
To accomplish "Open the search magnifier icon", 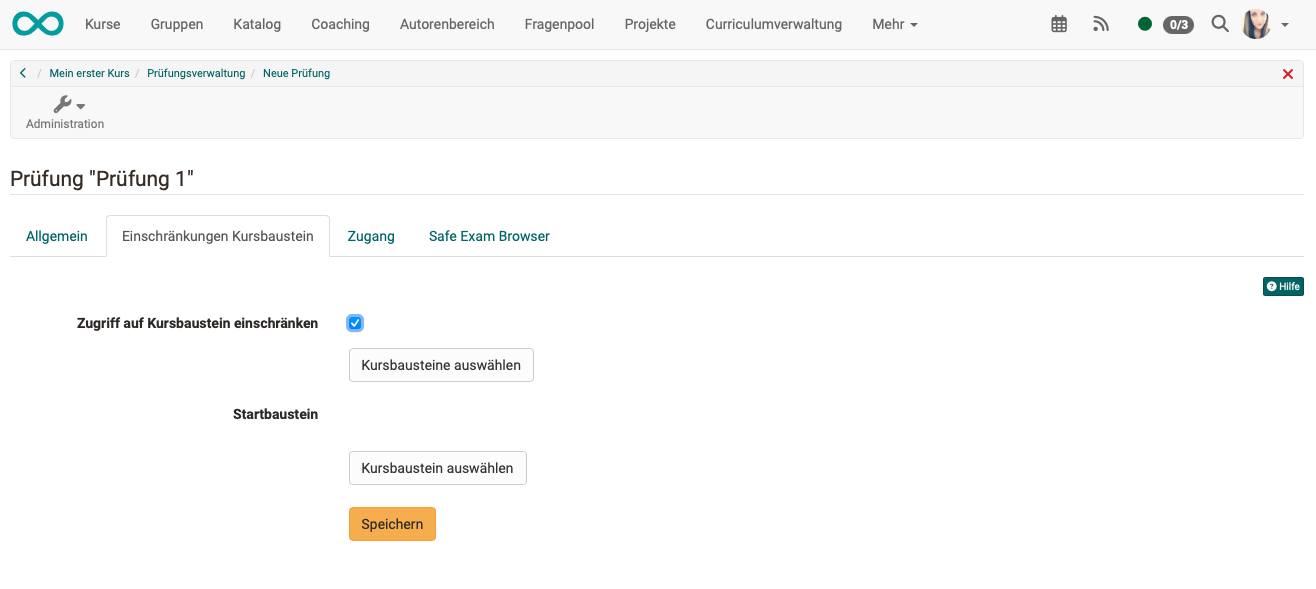I will (x=1220, y=23).
